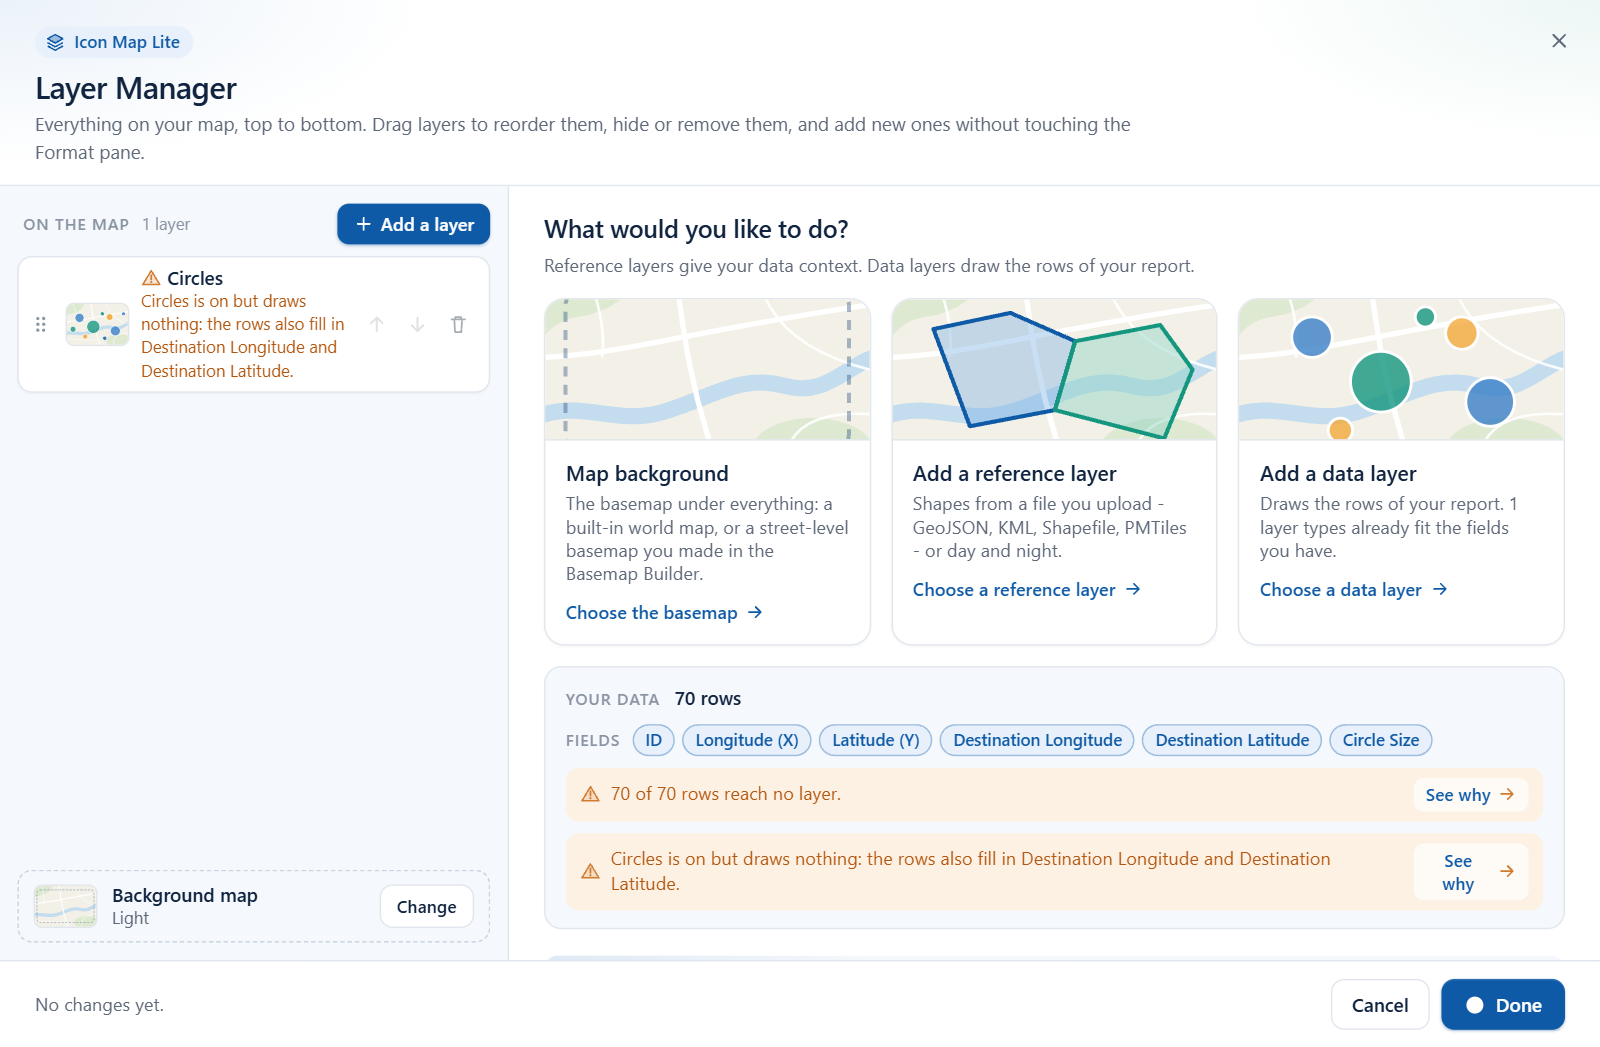The height and width of the screenshot is (1047, 1600).
Task: Delete the Circles layer with the trash icon
Action: (458, 324)
